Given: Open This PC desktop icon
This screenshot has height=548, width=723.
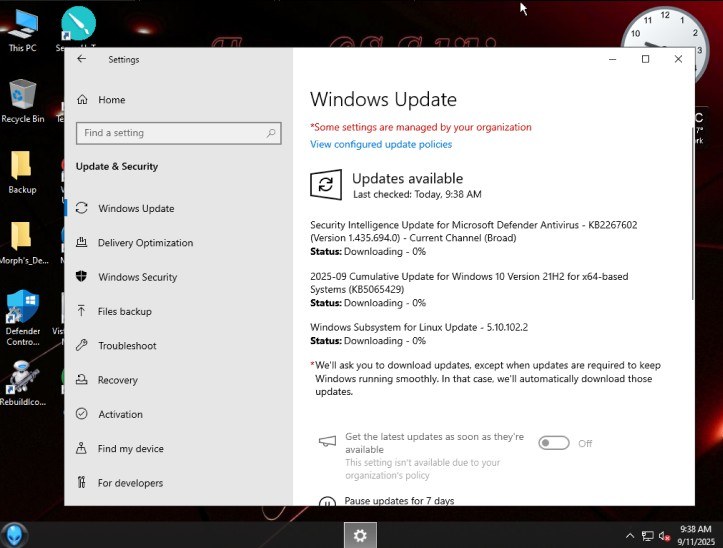Looking at the screenshot, I should click(22, 31).
